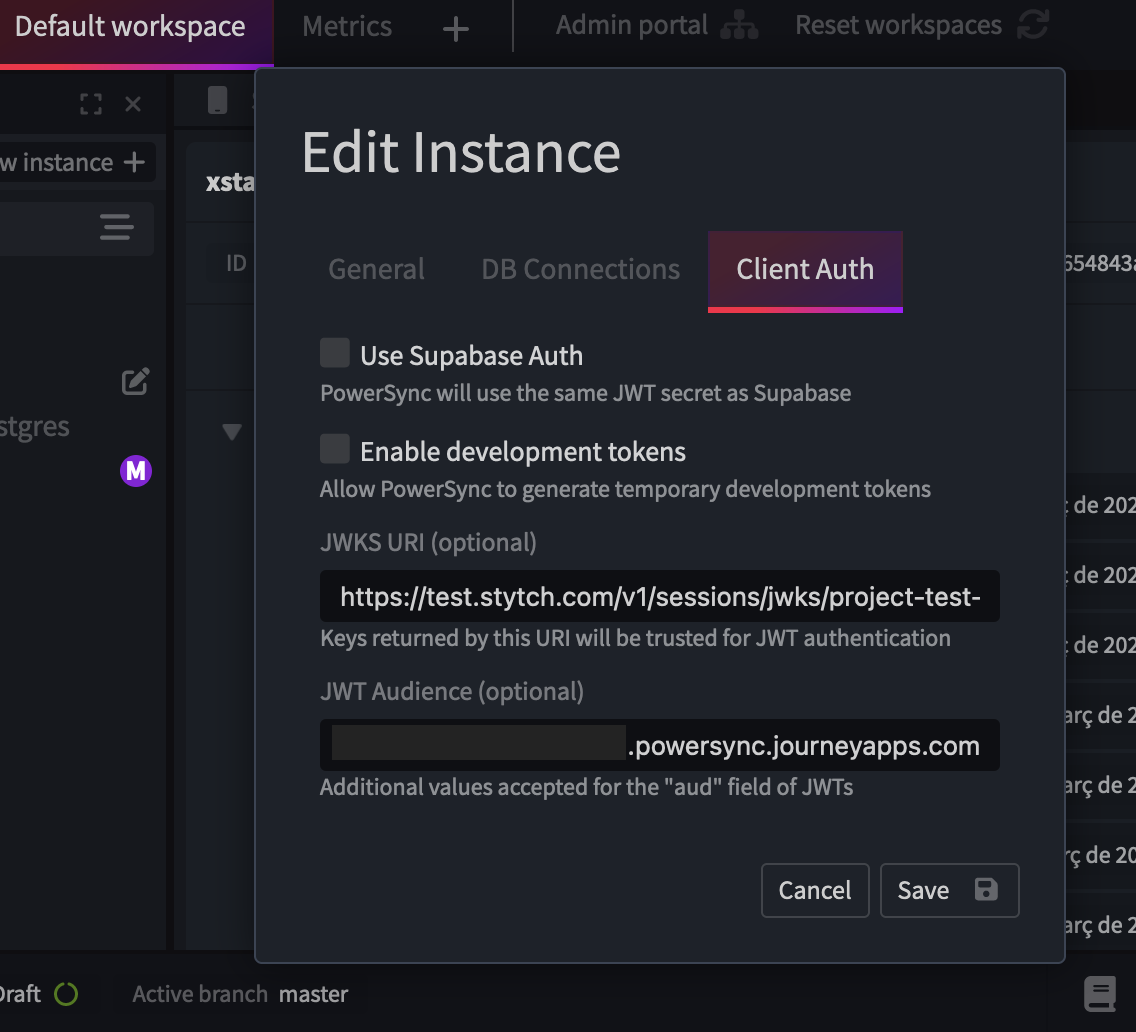Check Enable development tokens box
The width and height of the screenshot is (1136, 1032).
(x=335, y=449)
